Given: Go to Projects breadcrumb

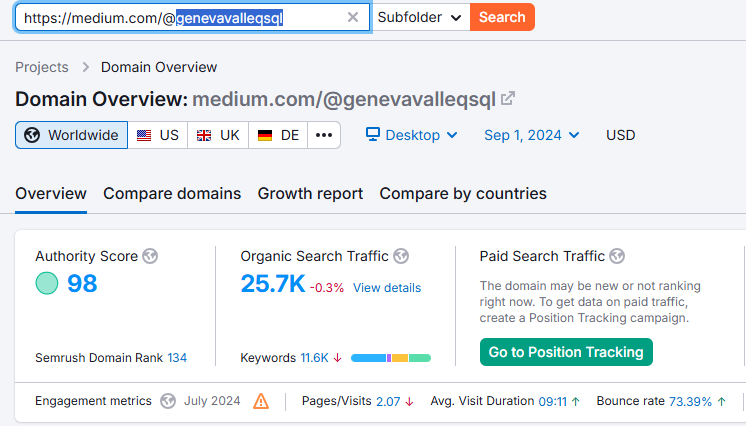Looking at the screenshot, I should (x=42, y=67).
